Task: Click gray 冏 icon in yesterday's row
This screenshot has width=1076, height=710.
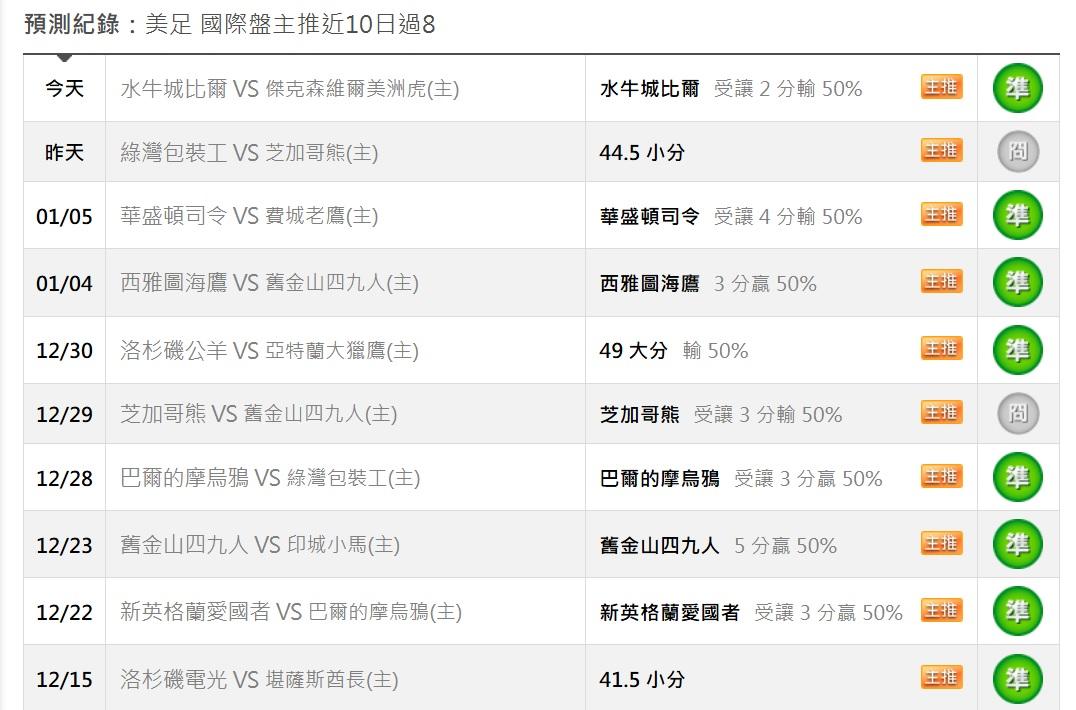Action: (1017, 152)
